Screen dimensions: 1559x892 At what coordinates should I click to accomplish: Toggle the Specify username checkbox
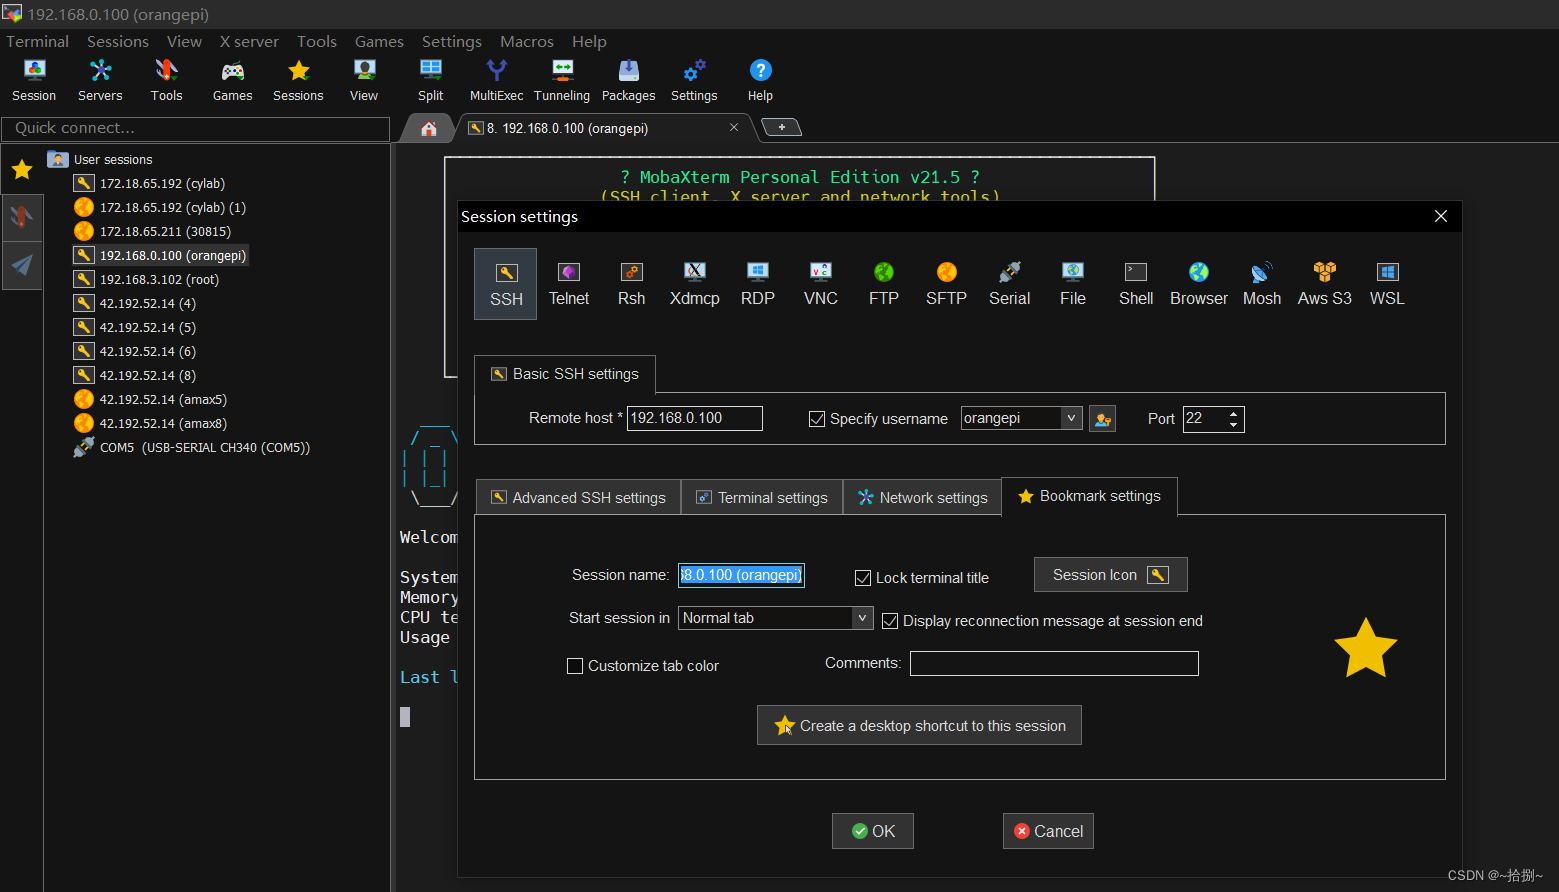817,419
